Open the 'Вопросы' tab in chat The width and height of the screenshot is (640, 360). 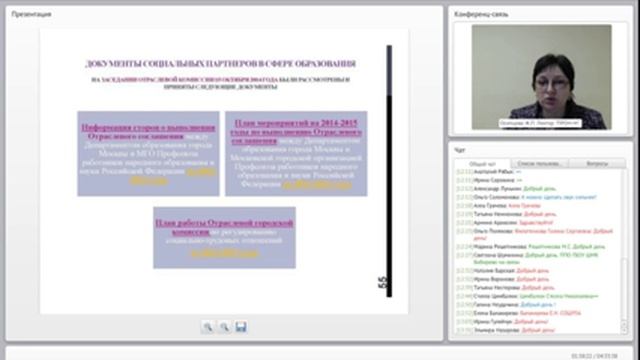tap(597, 164)
